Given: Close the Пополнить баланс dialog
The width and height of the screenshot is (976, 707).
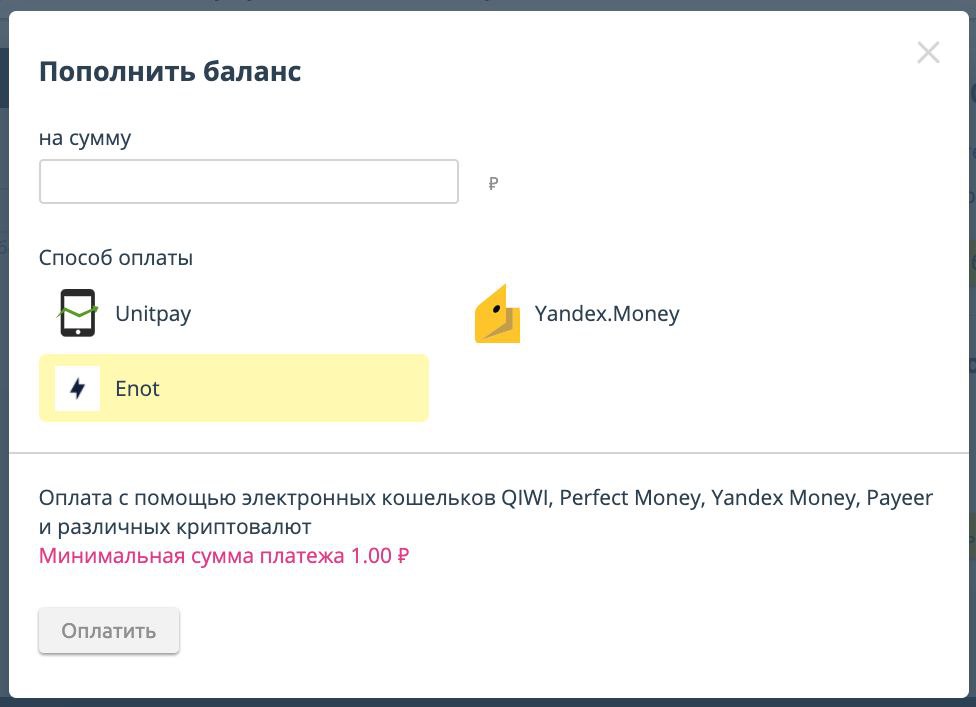Looking at the screenshot, I should (x=928, y=53).
